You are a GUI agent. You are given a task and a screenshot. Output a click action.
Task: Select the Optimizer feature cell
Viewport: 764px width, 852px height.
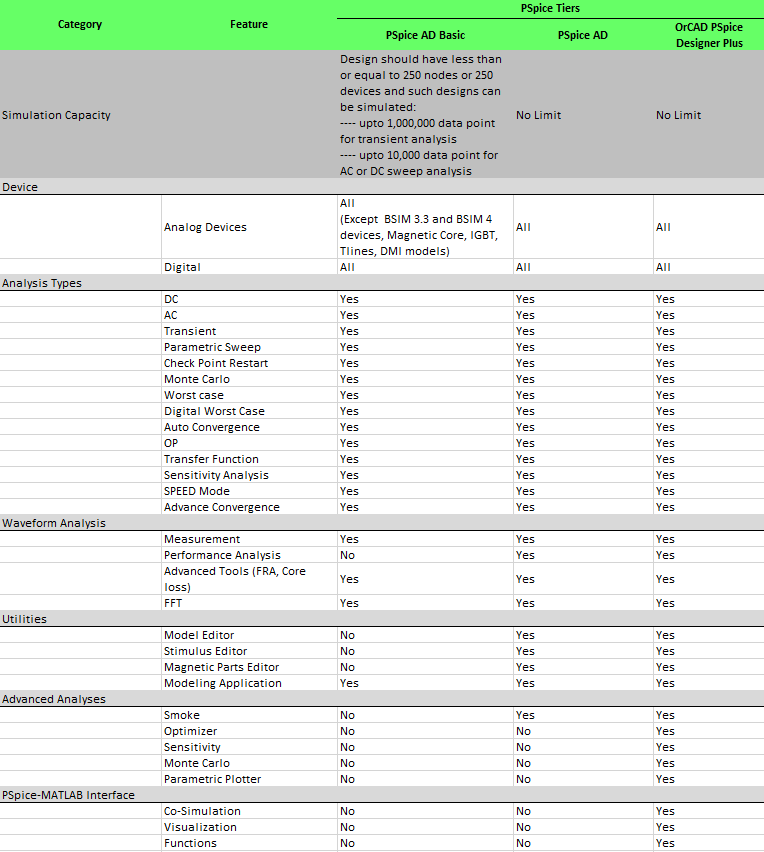(x=249, y=731)
